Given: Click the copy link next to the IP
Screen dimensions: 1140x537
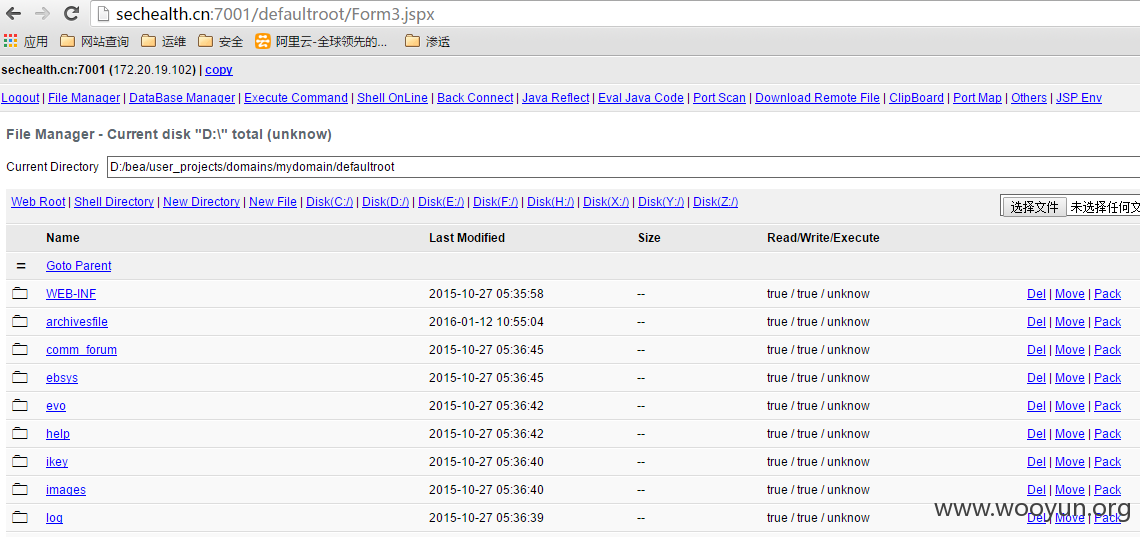Looking at the screenshot, I should (219, 70).
